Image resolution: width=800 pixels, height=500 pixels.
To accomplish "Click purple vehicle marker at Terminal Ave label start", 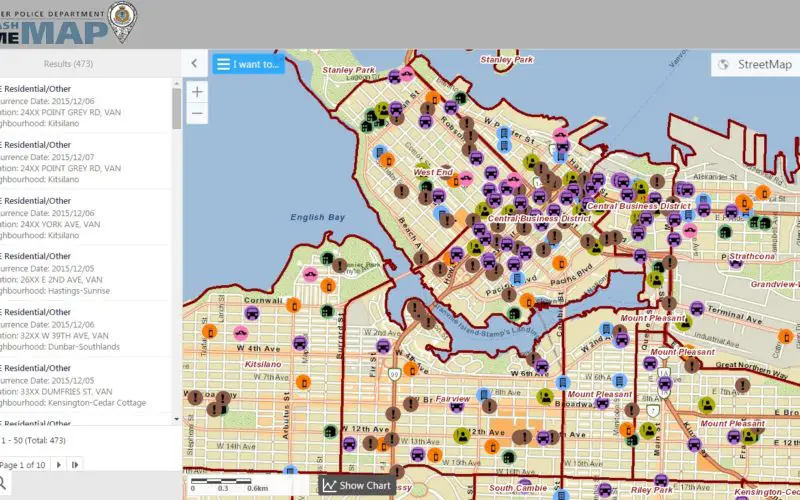I will point(697,308).
